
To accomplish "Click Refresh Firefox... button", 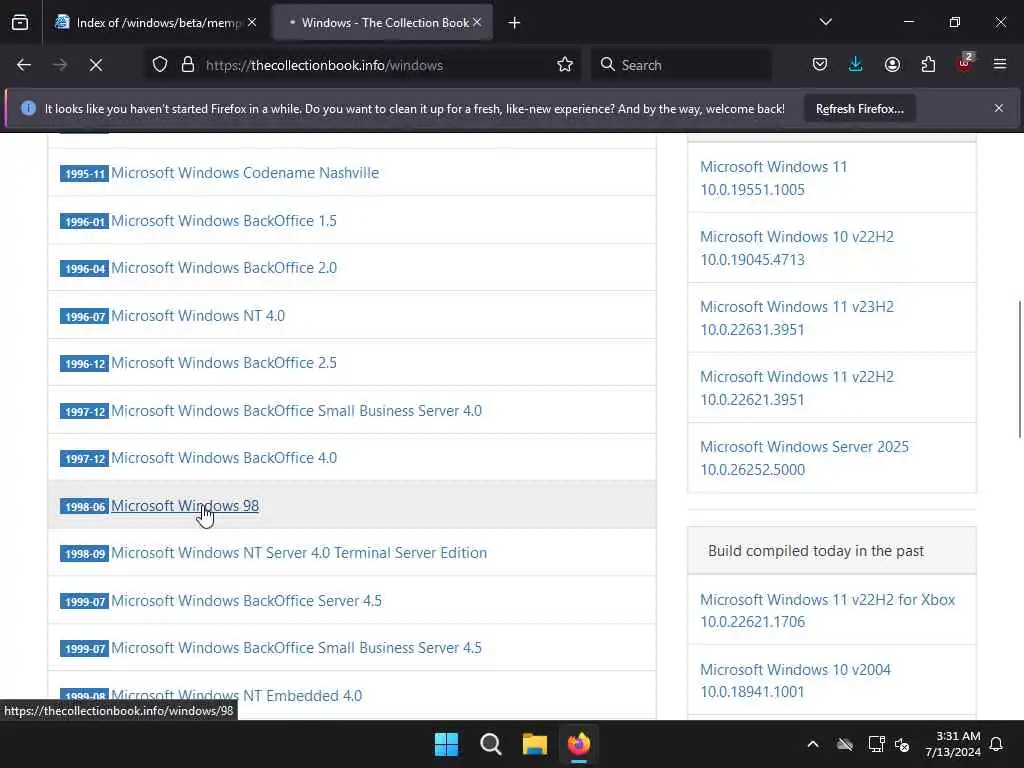I will [x=859, y=109].
